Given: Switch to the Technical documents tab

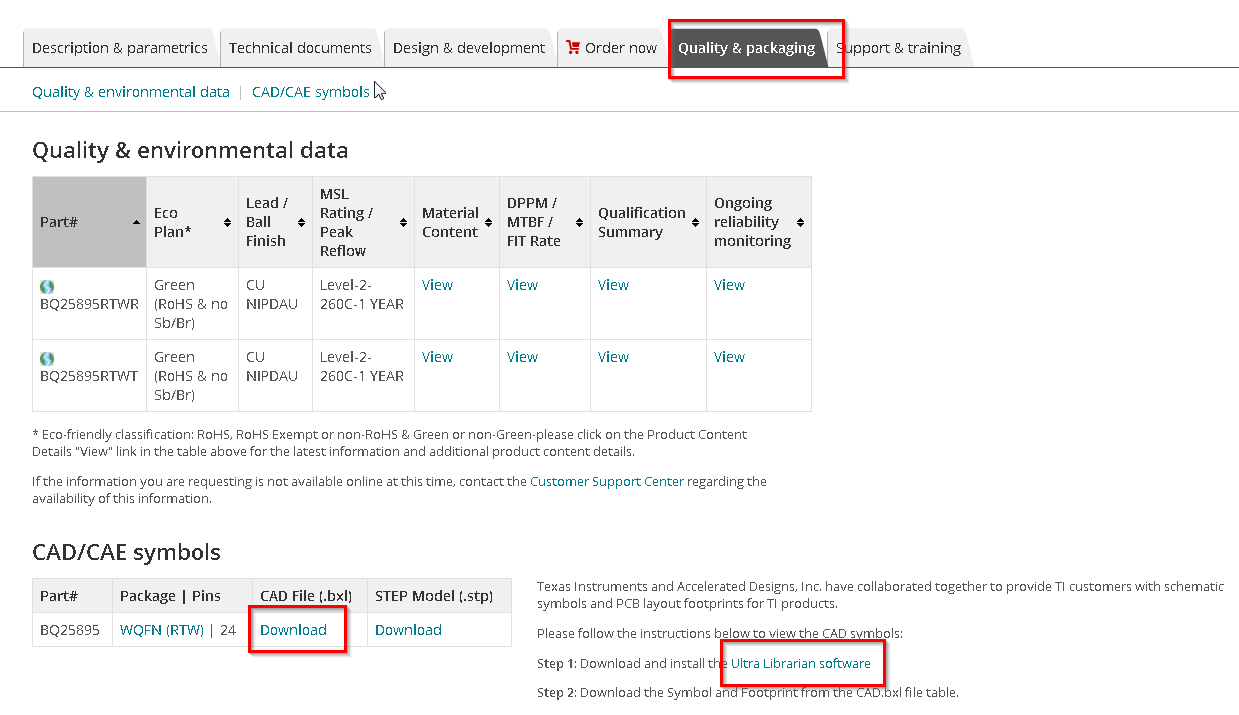Looking at the screenshot, I should click(x=300, y=48).
